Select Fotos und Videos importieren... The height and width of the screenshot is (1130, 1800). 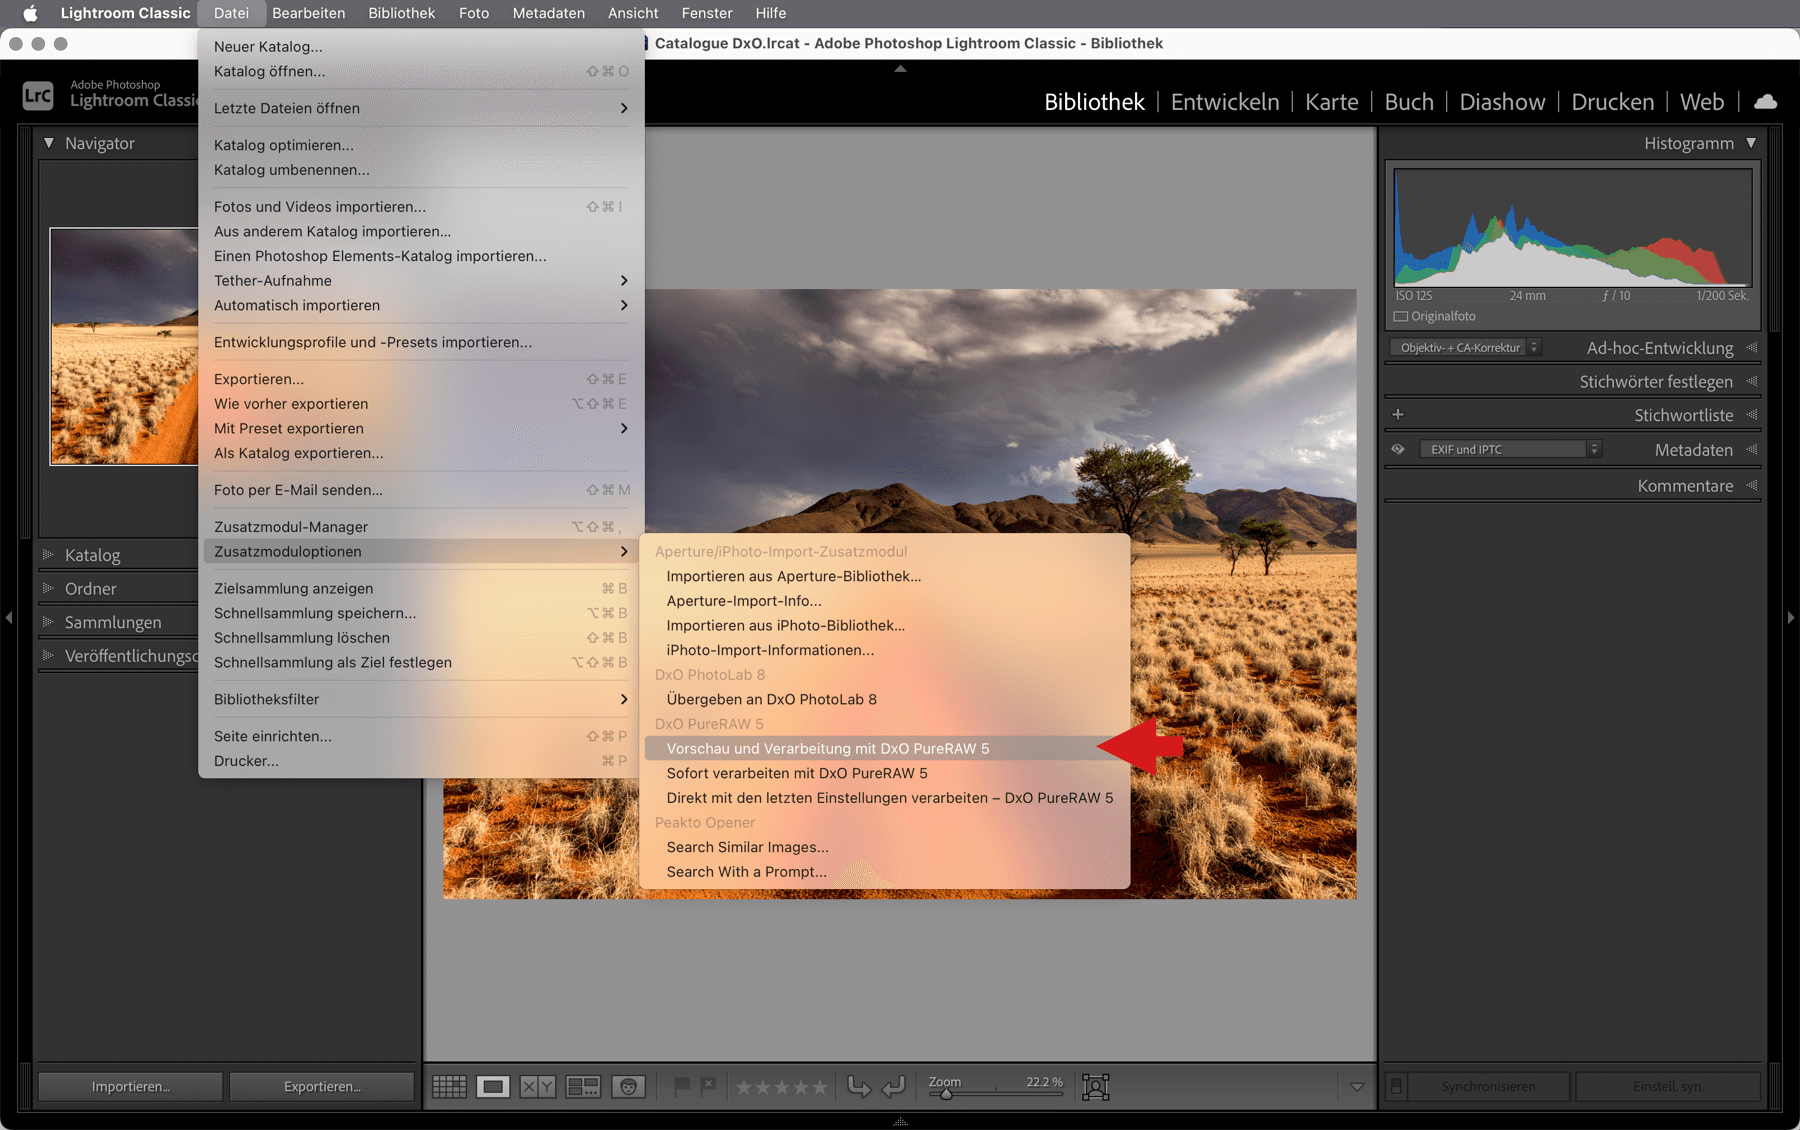421,206
